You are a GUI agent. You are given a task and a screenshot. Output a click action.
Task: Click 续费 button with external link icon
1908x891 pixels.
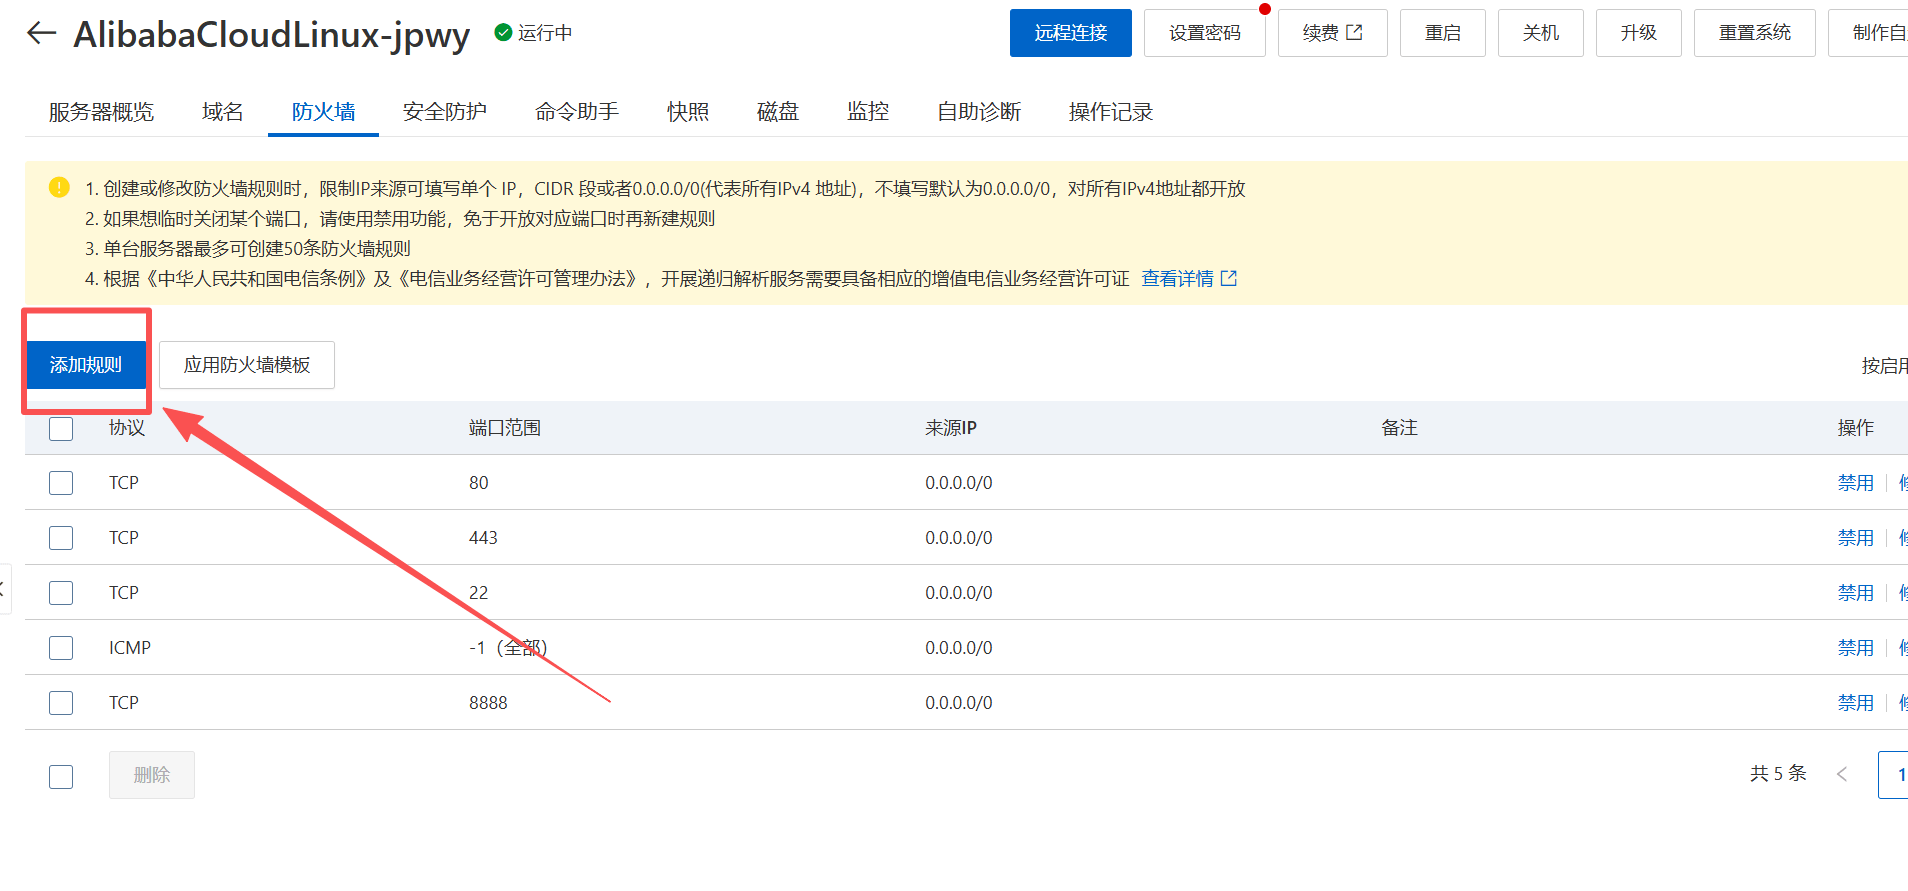(x=1332, y=33)
